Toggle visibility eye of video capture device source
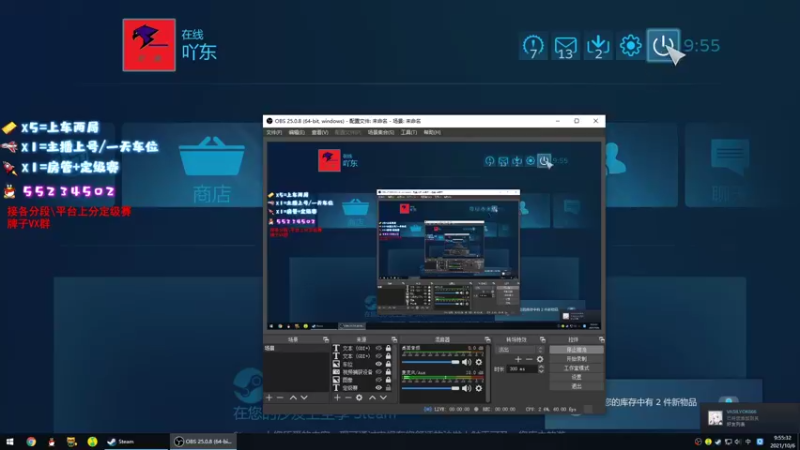Viewport: 800px width, 450px height. (x=379, y=372)
